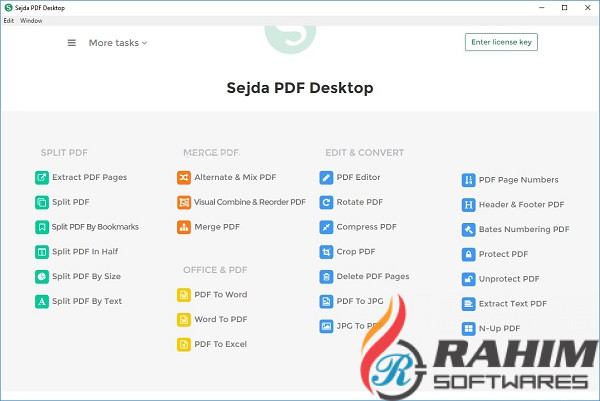Open the Split PDF By Size link

click(x=86, y=277)
